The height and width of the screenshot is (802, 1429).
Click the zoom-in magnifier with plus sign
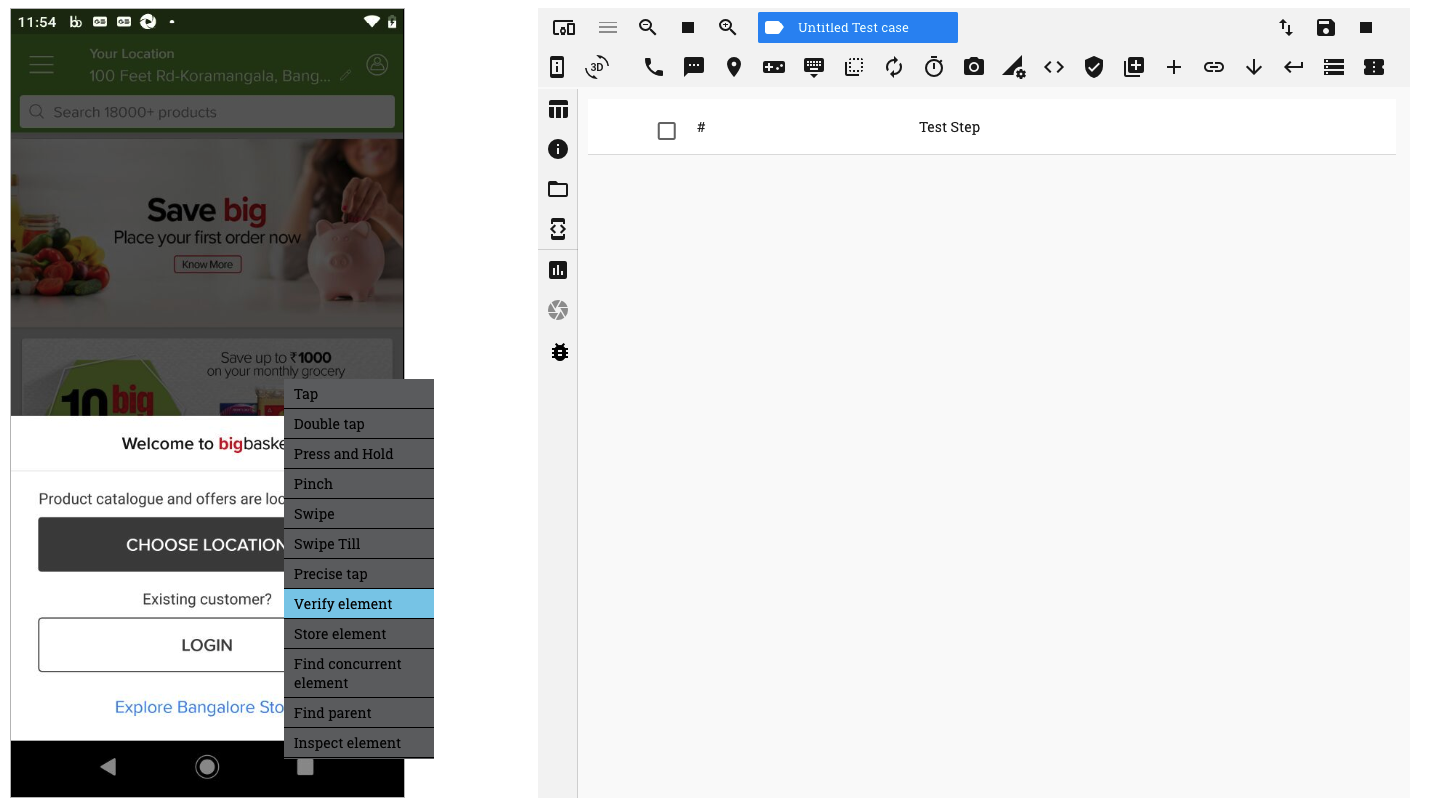[728, 28]
